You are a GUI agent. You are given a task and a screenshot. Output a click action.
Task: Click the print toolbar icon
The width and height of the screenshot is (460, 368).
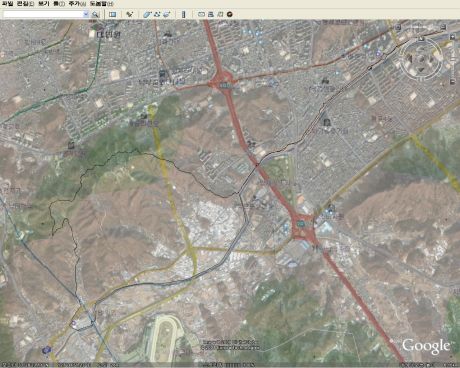[211, 14]
